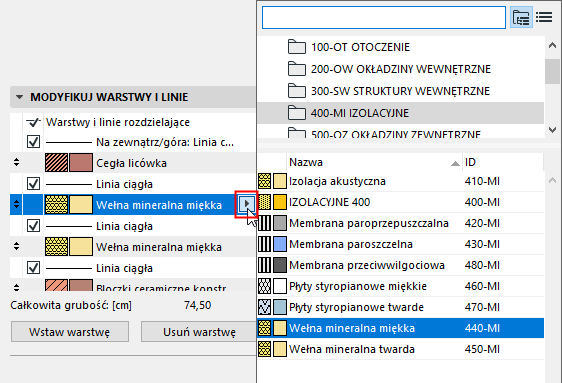Switch to flat list view icon
Image resolution: width=562 pixels, height=383 pixels.
coord(544,17)
